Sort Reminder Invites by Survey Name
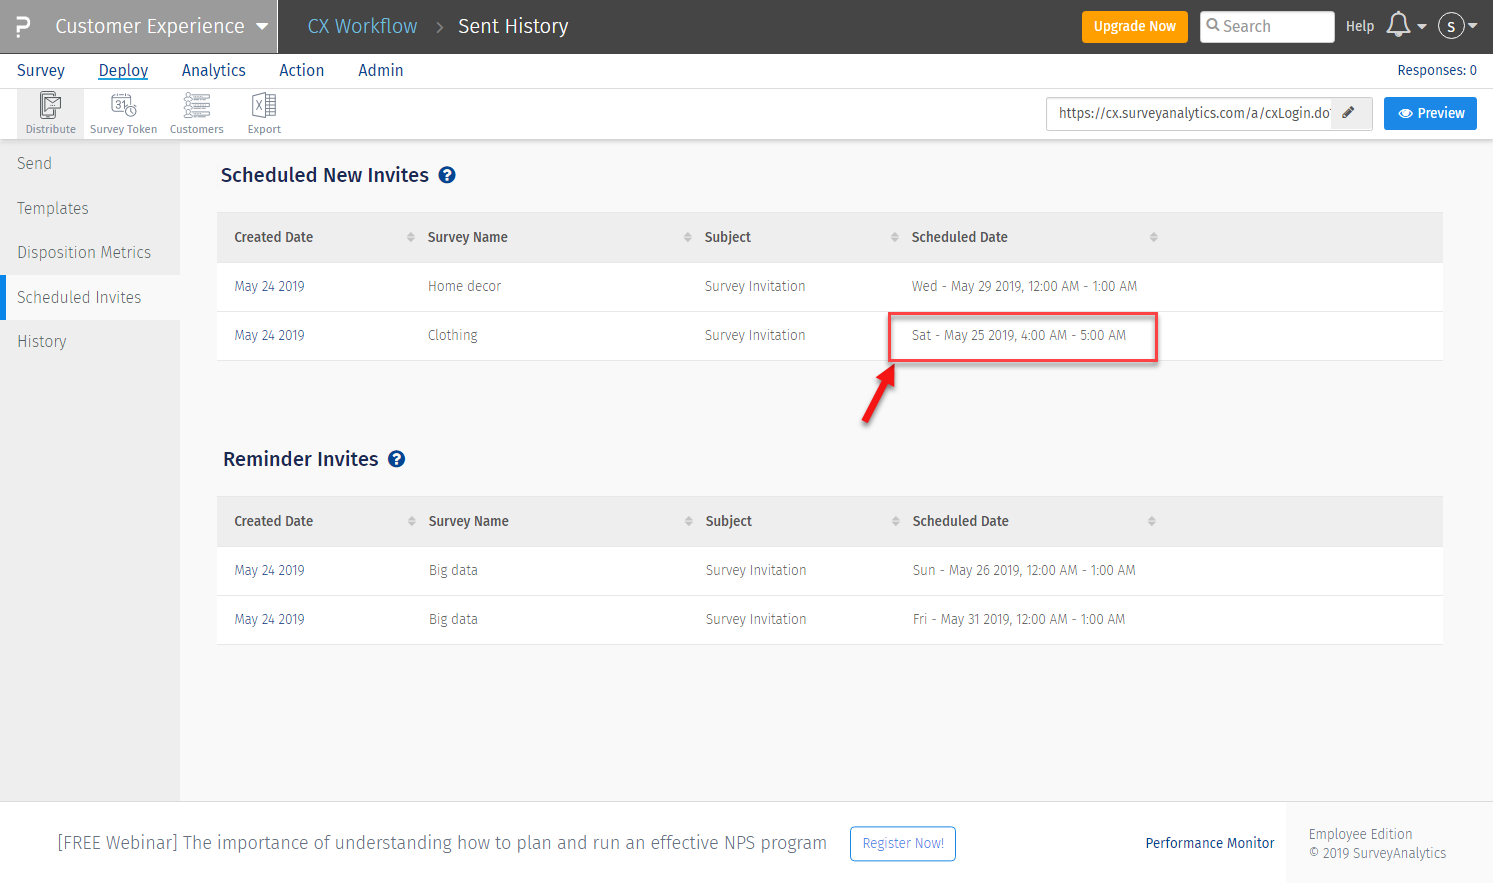 [x=688, y=521]
